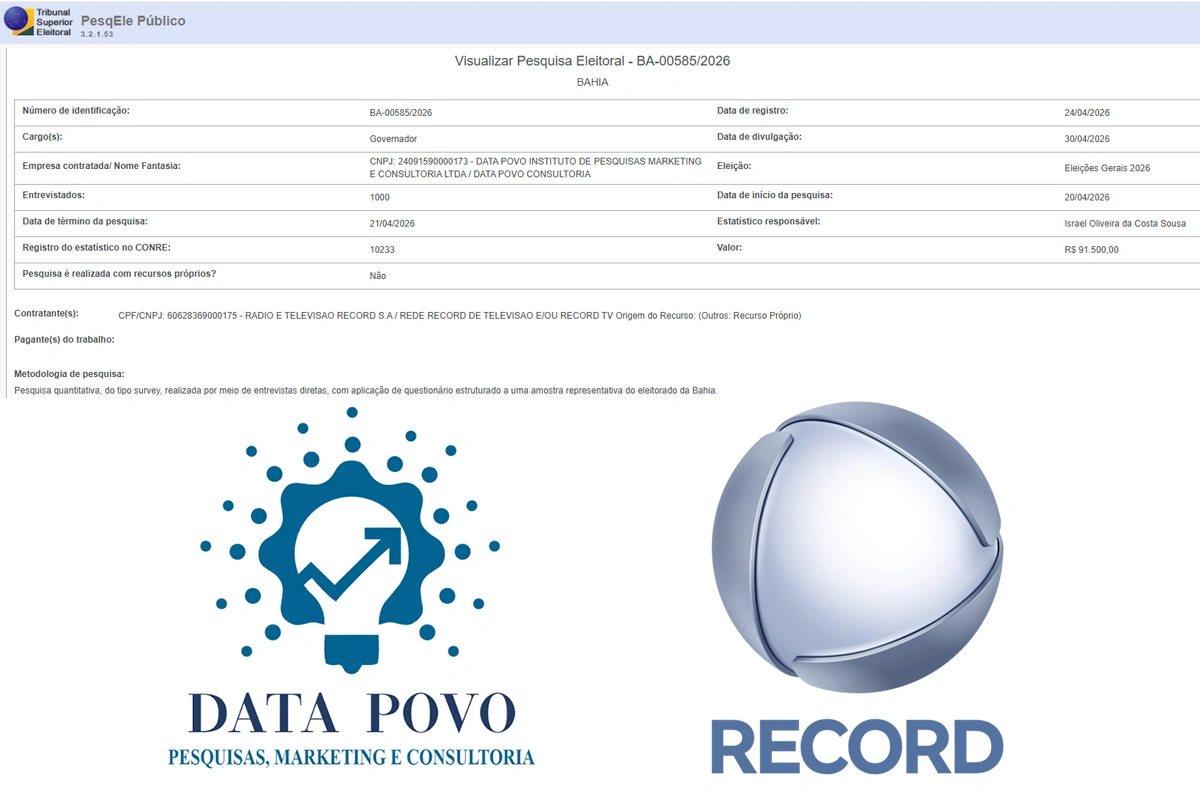Open the Visualizar Pesquisa Eleitoral BA-00585/2026 title

point(594,60)
